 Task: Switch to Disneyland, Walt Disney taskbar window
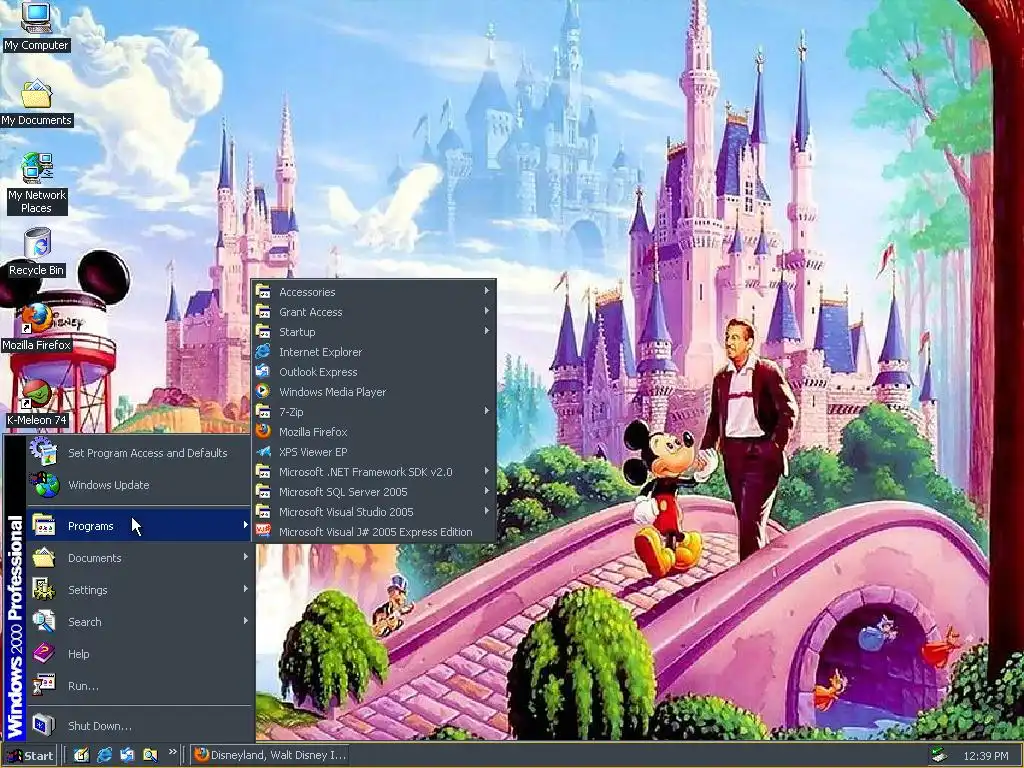point(270,755)
